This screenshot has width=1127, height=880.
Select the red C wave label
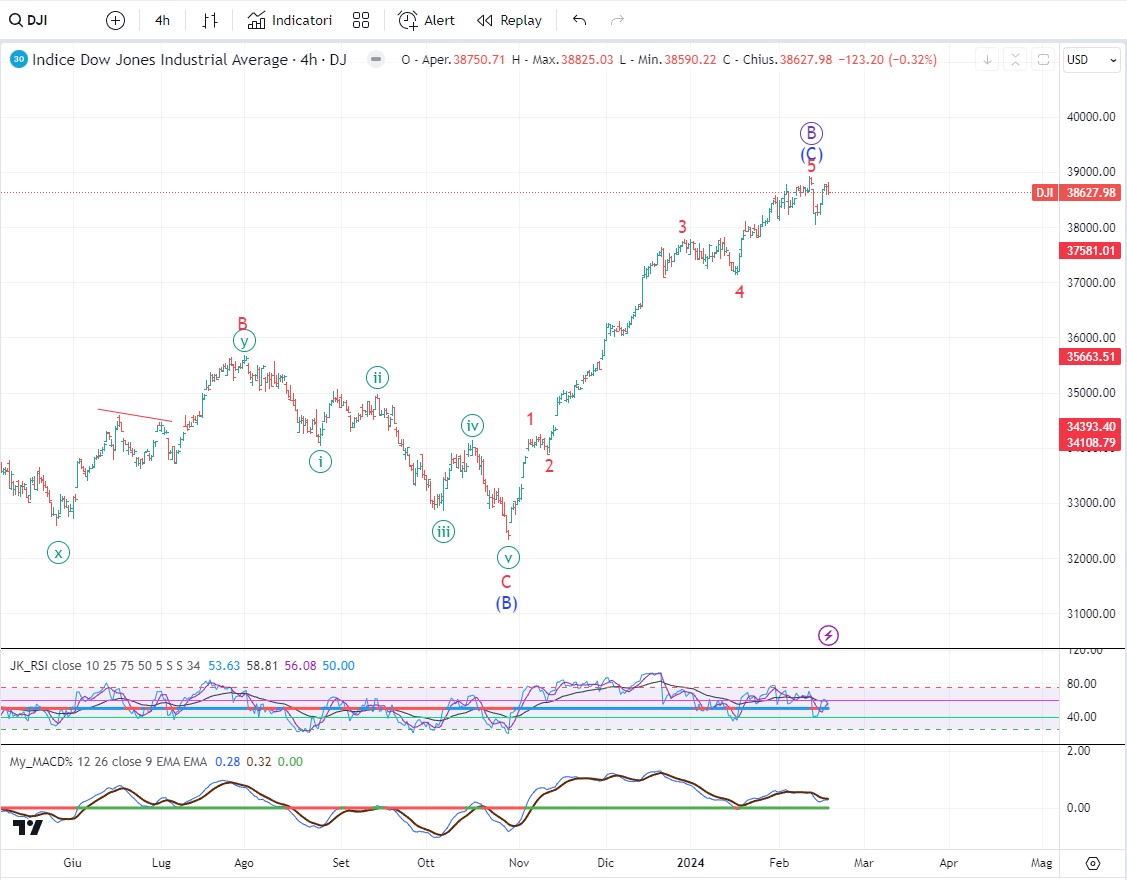506,582
